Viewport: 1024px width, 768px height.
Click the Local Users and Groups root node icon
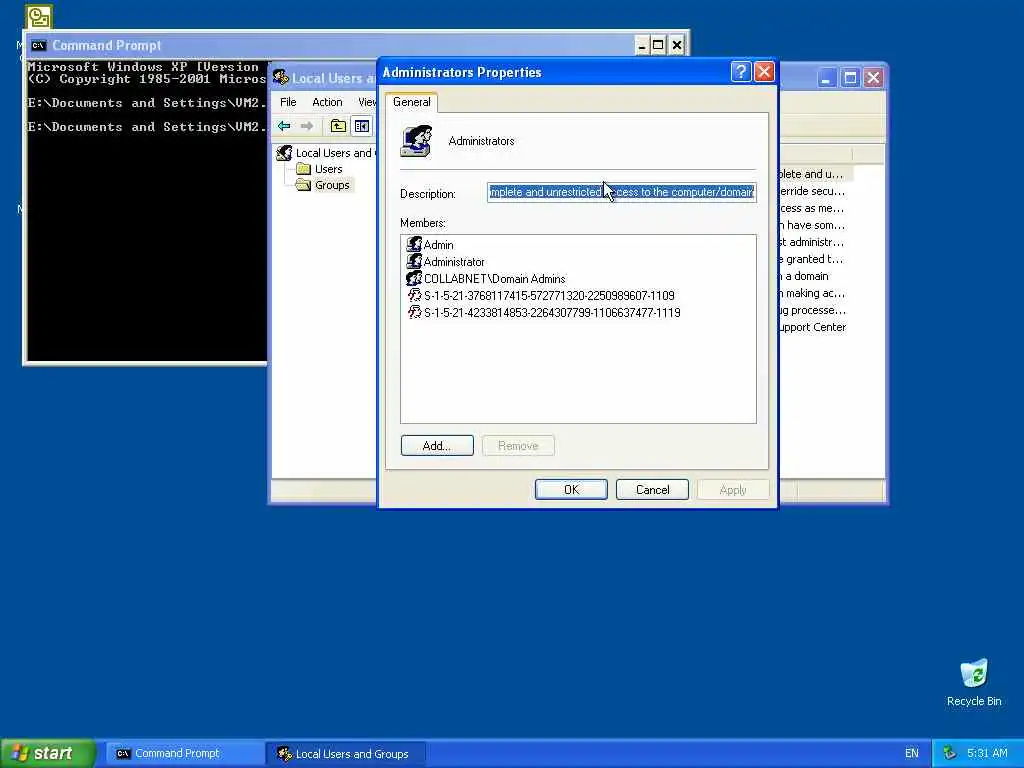(284, 153)
